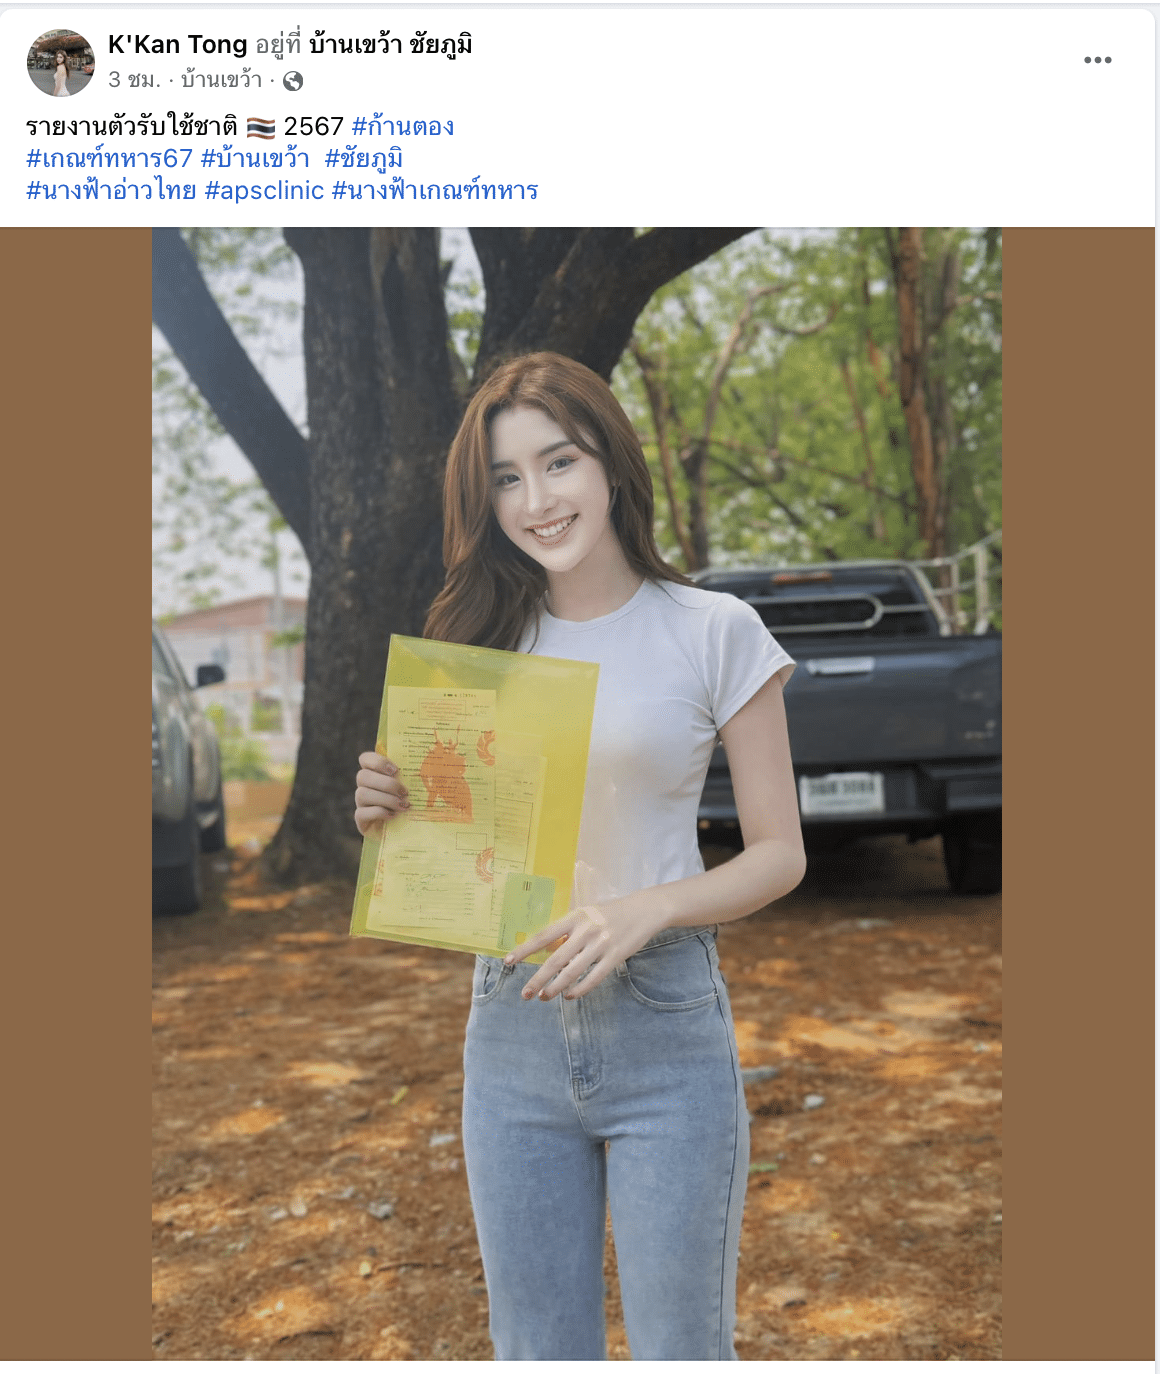The height and width of the screenshot is (1374, 1160).
Task: Open the post options three-dot menu
Action: tap(1097, 60)
